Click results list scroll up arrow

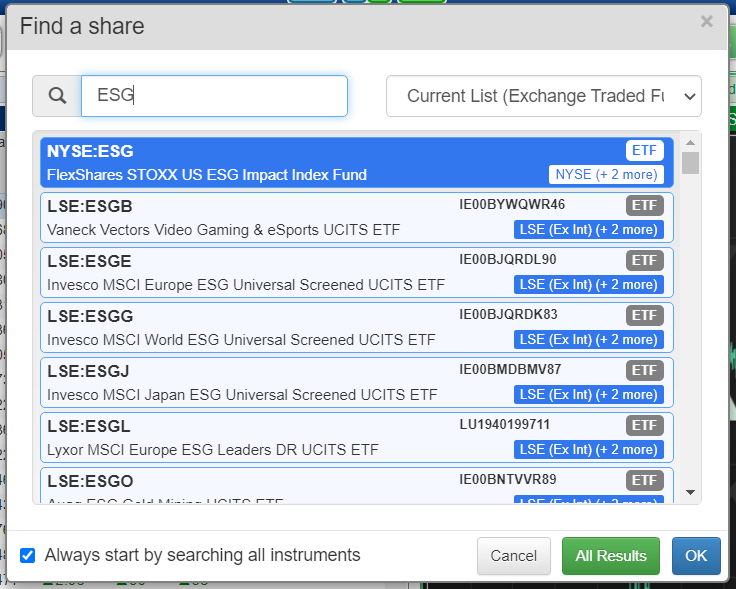click(690, 142)
